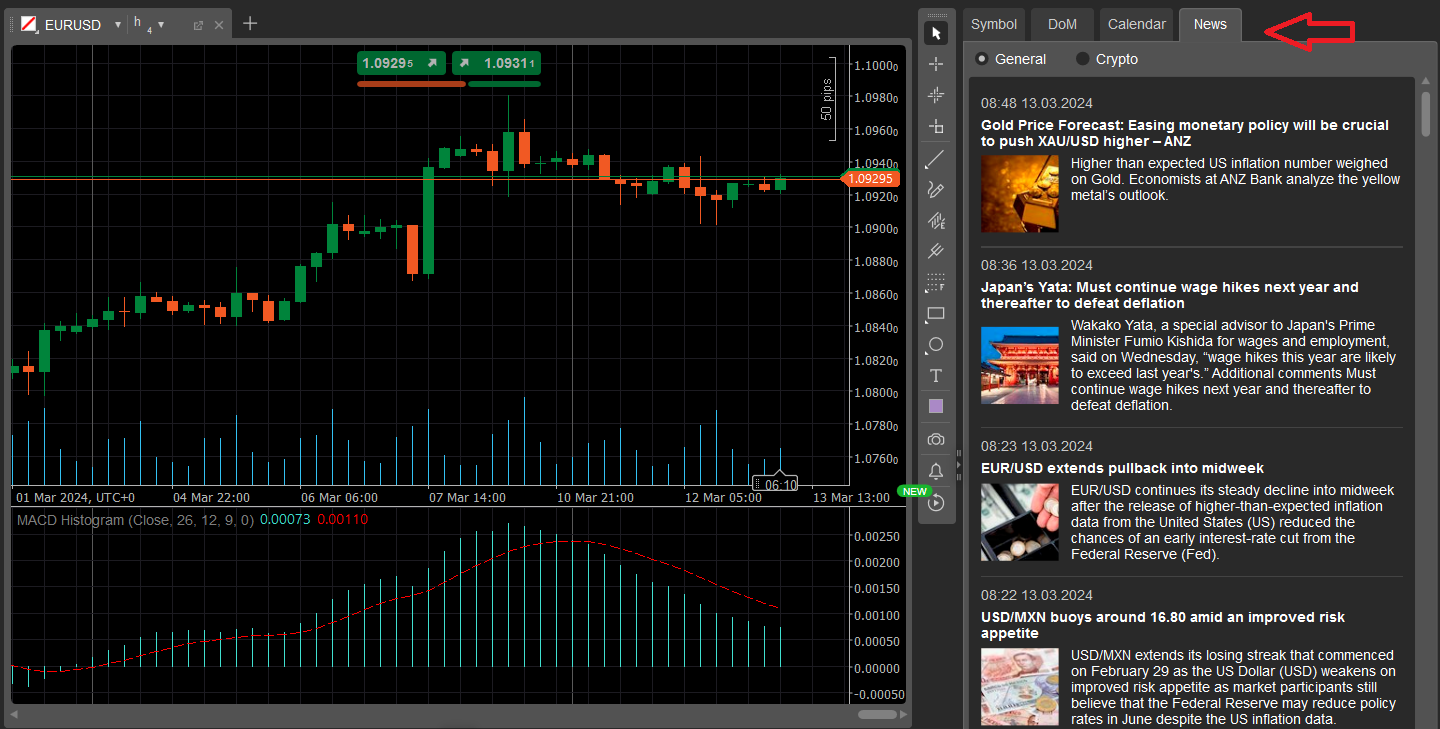Image resolution: width=1440 pixels, height=729 pixels.
Task: Click the purple drawing color swatch
Action: coord(936,407)
